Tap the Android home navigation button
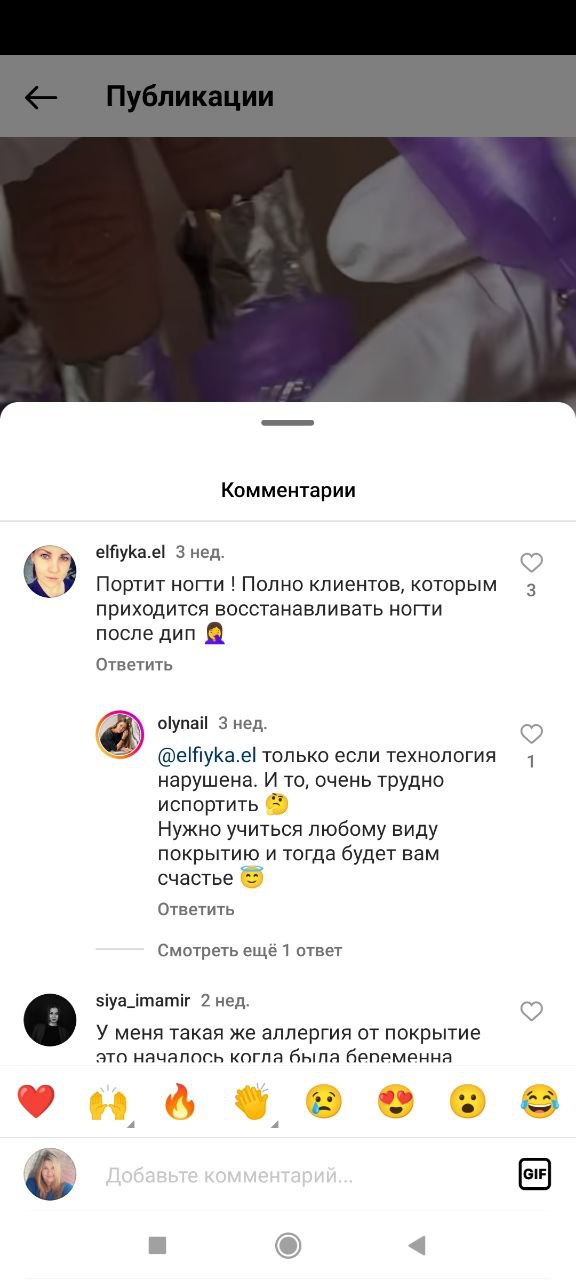 (288, 1245)
